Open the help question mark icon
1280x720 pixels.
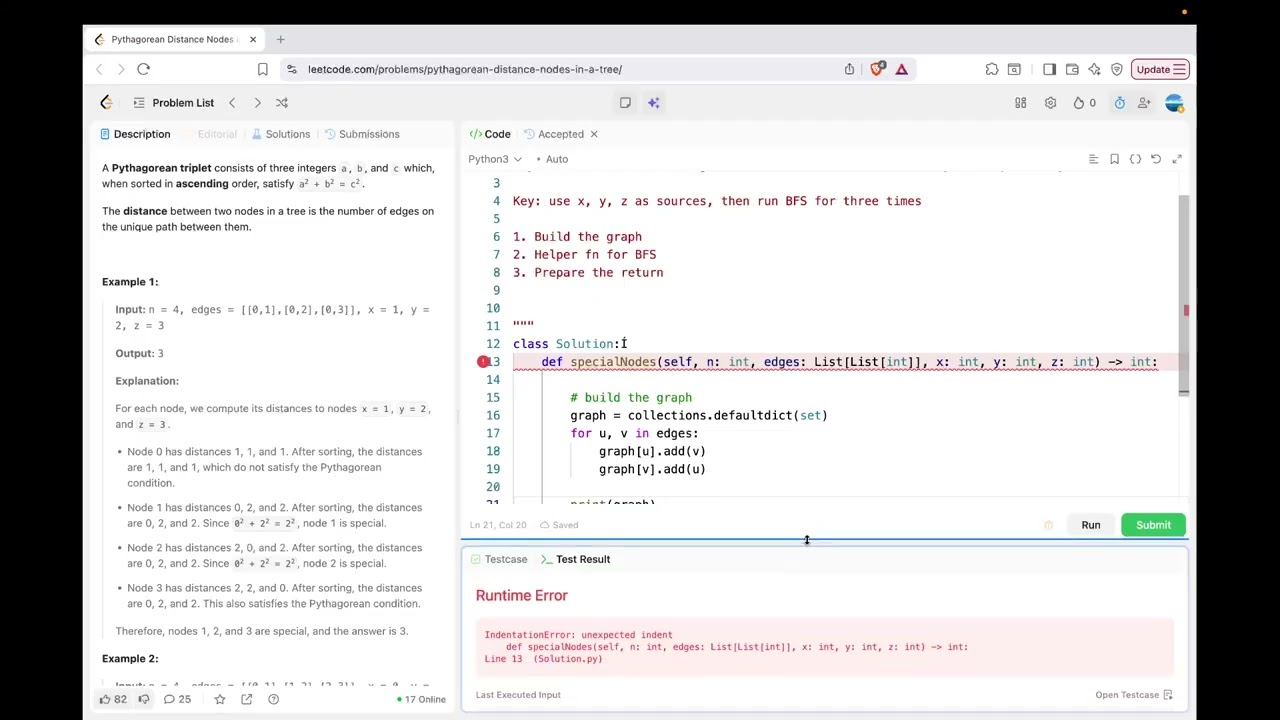click(x=273, y=699)
